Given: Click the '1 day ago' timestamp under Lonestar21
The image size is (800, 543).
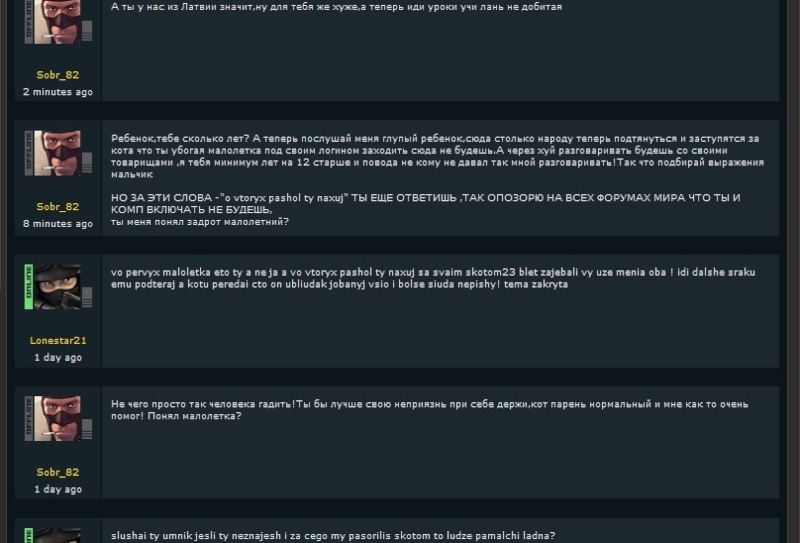Looking at the screenshot, I should click(x=58, y=357).
